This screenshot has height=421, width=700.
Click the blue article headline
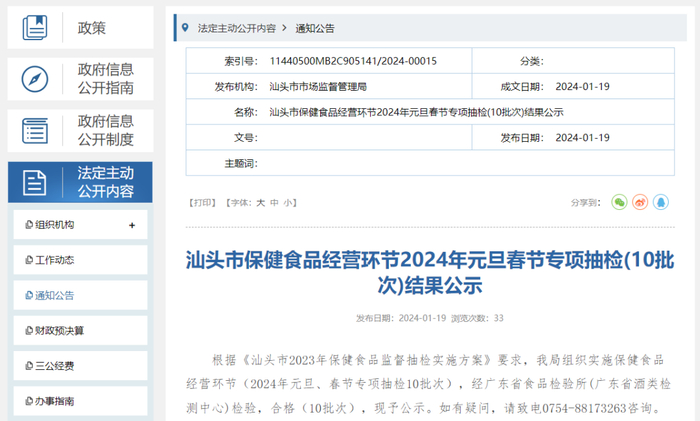430,272
